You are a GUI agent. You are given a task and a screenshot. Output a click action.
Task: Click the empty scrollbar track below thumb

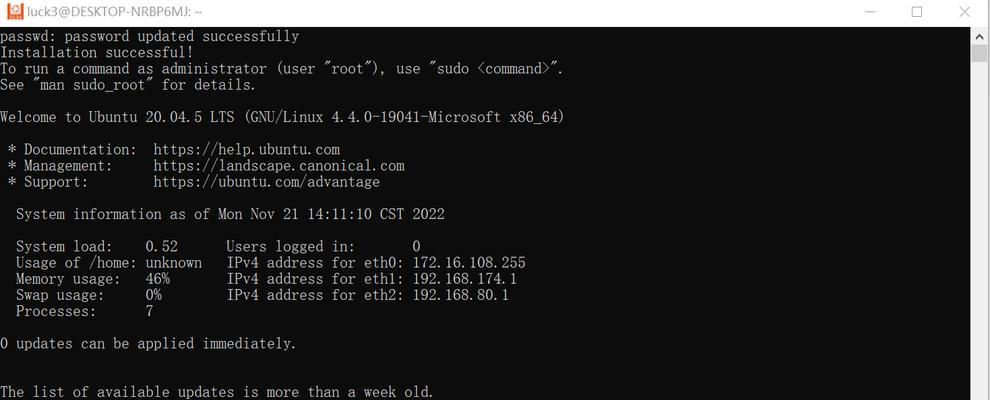point(979,233)
